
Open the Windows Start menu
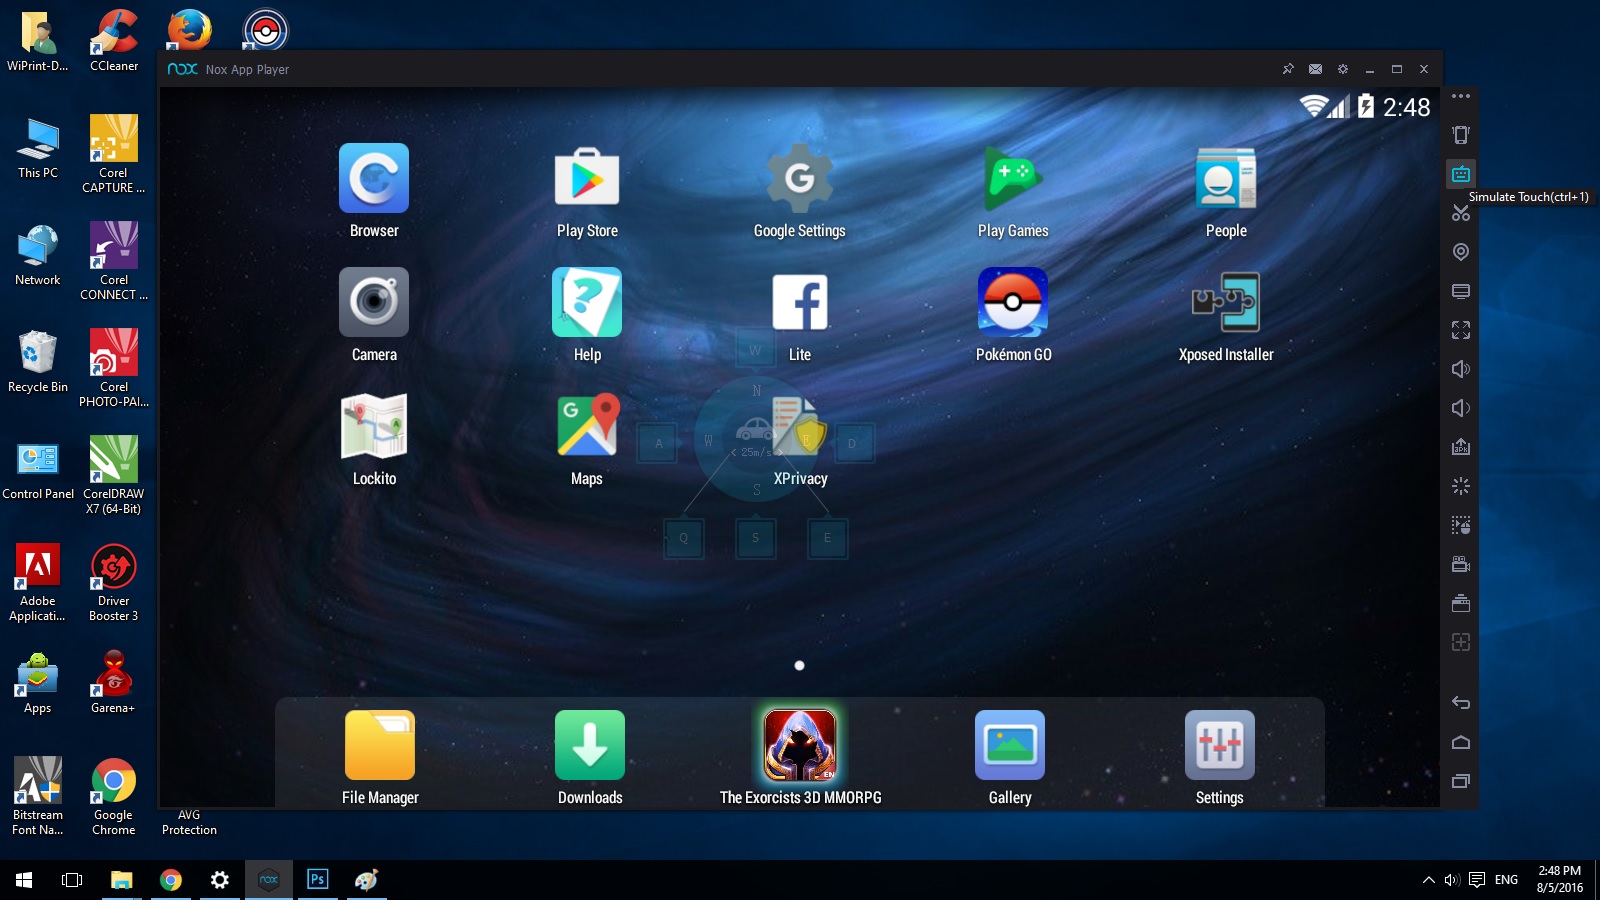tap(24, 880)
